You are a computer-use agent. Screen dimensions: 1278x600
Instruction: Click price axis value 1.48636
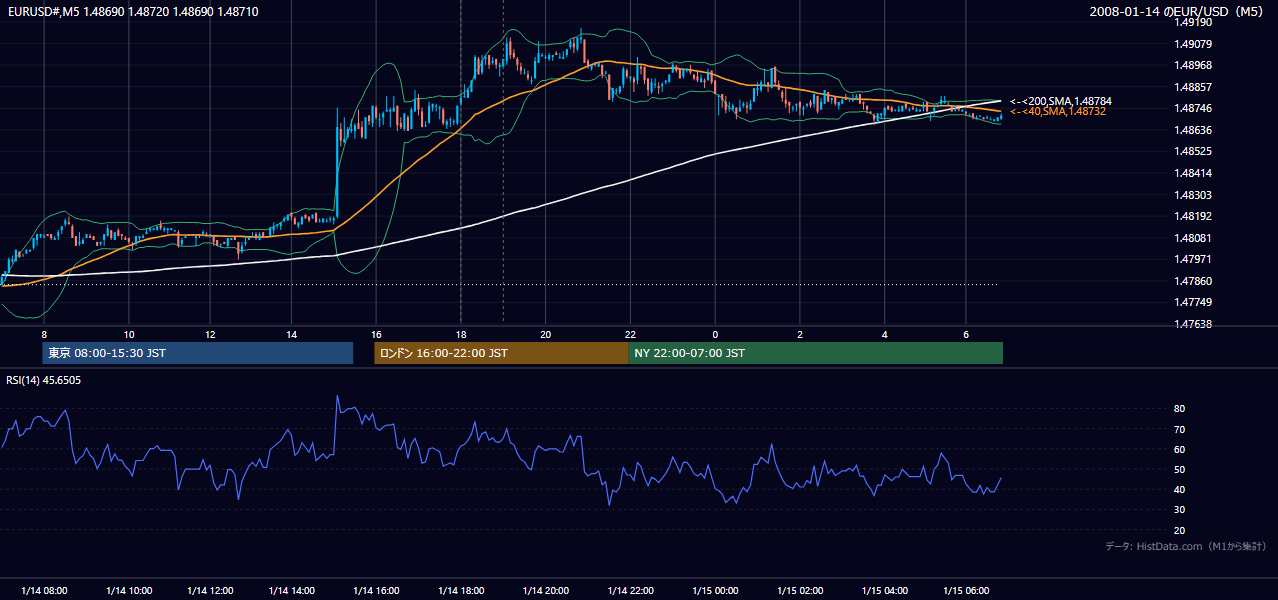(1194, 130)
